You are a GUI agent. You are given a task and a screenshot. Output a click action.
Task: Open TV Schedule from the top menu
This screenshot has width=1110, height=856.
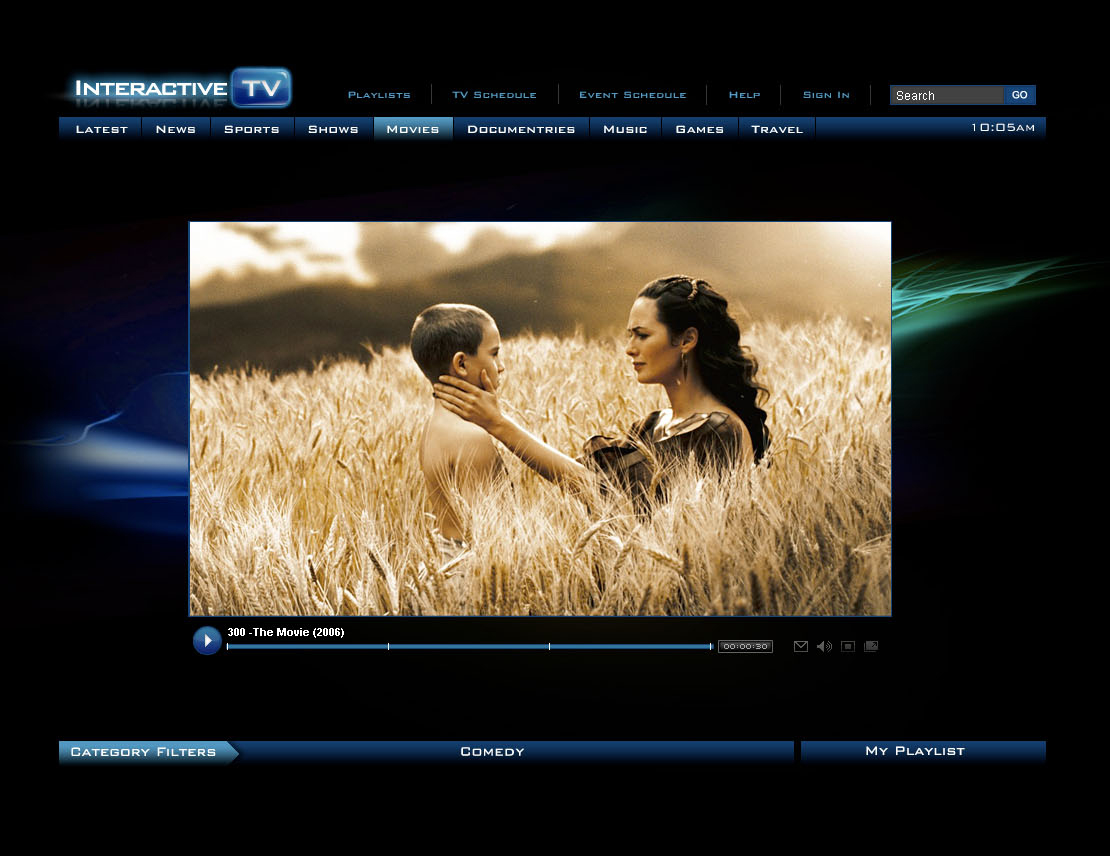494,94
